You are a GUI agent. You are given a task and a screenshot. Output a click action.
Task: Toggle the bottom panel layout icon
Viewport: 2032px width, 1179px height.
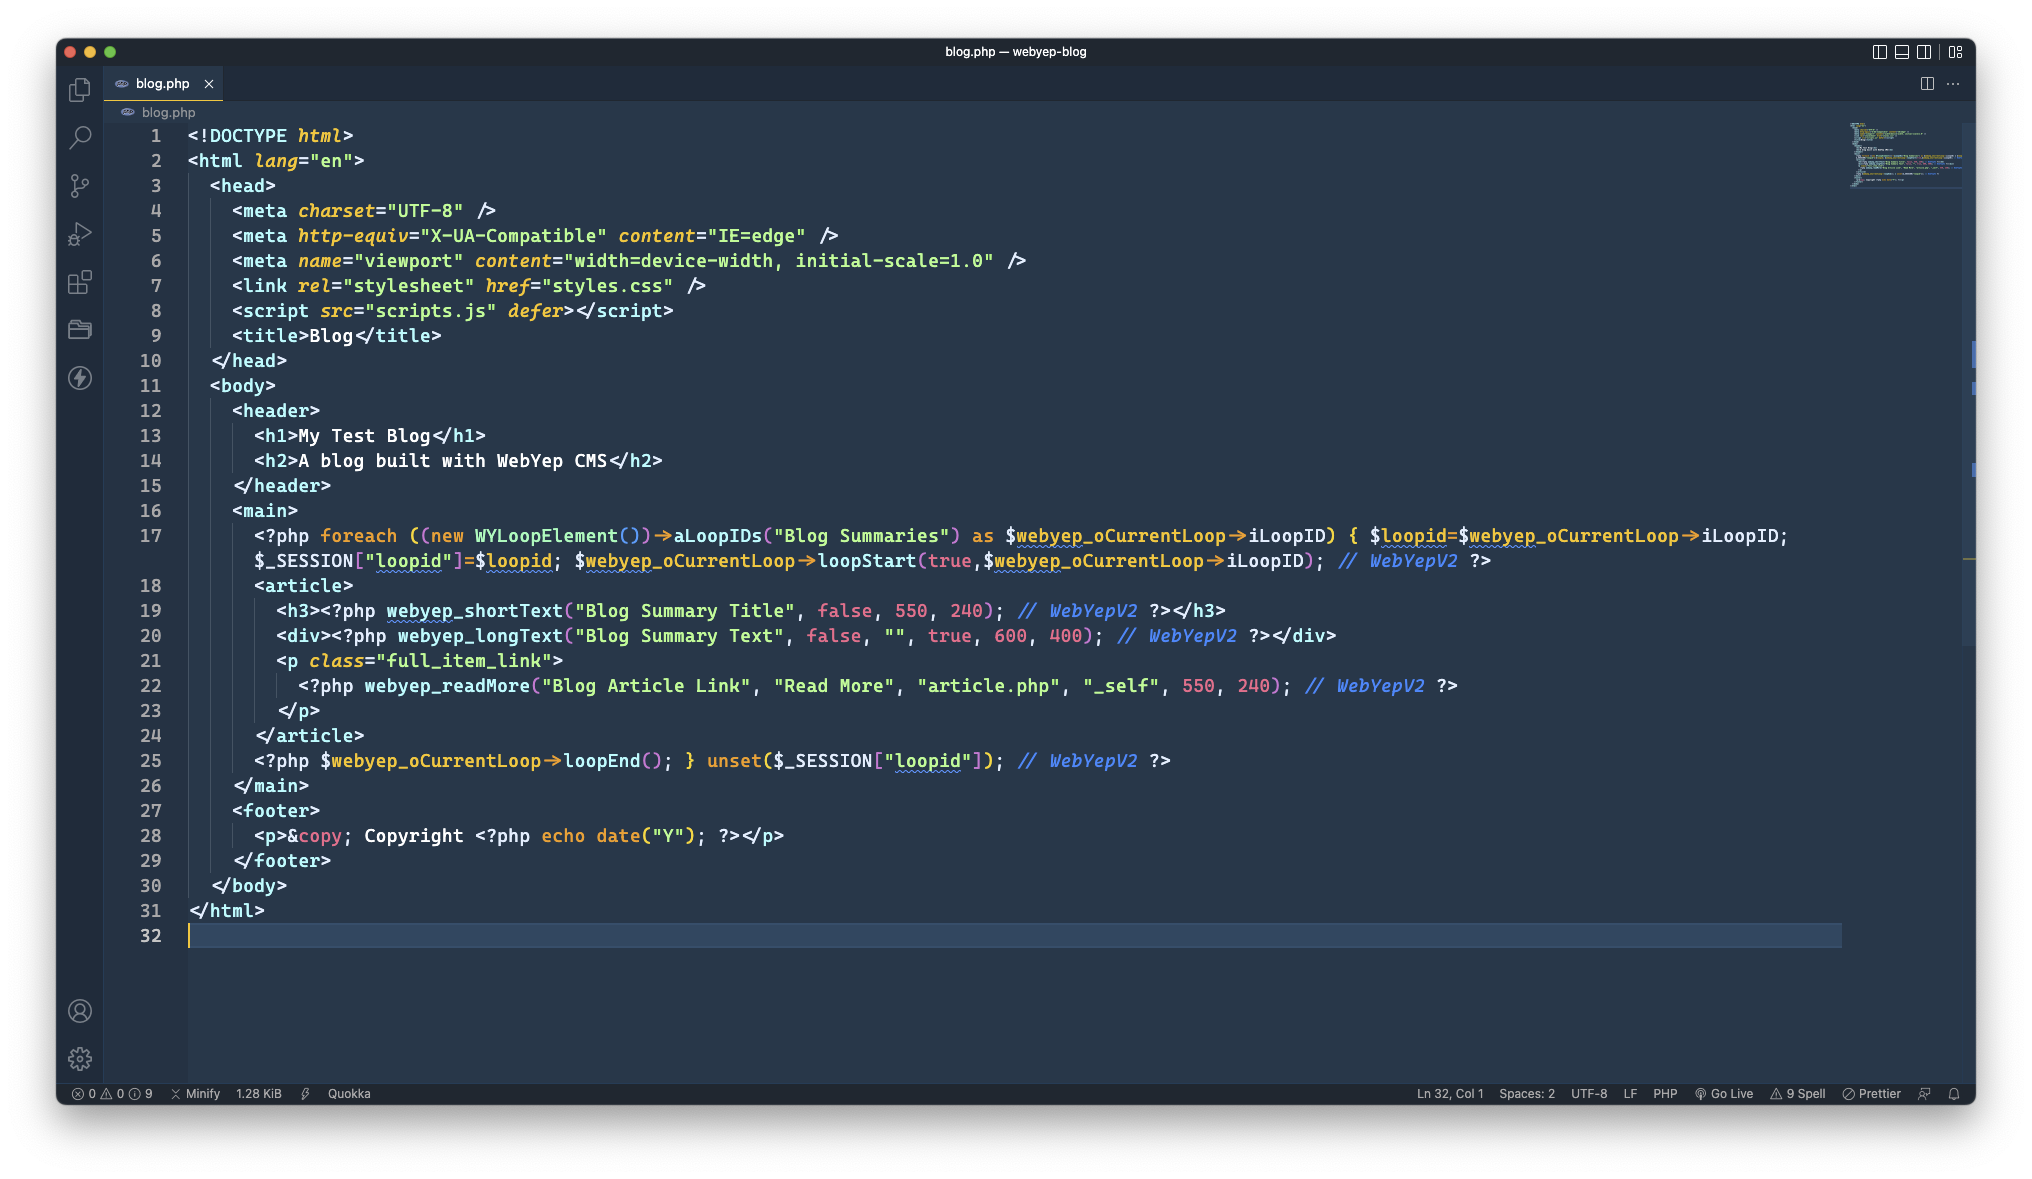1901,52
